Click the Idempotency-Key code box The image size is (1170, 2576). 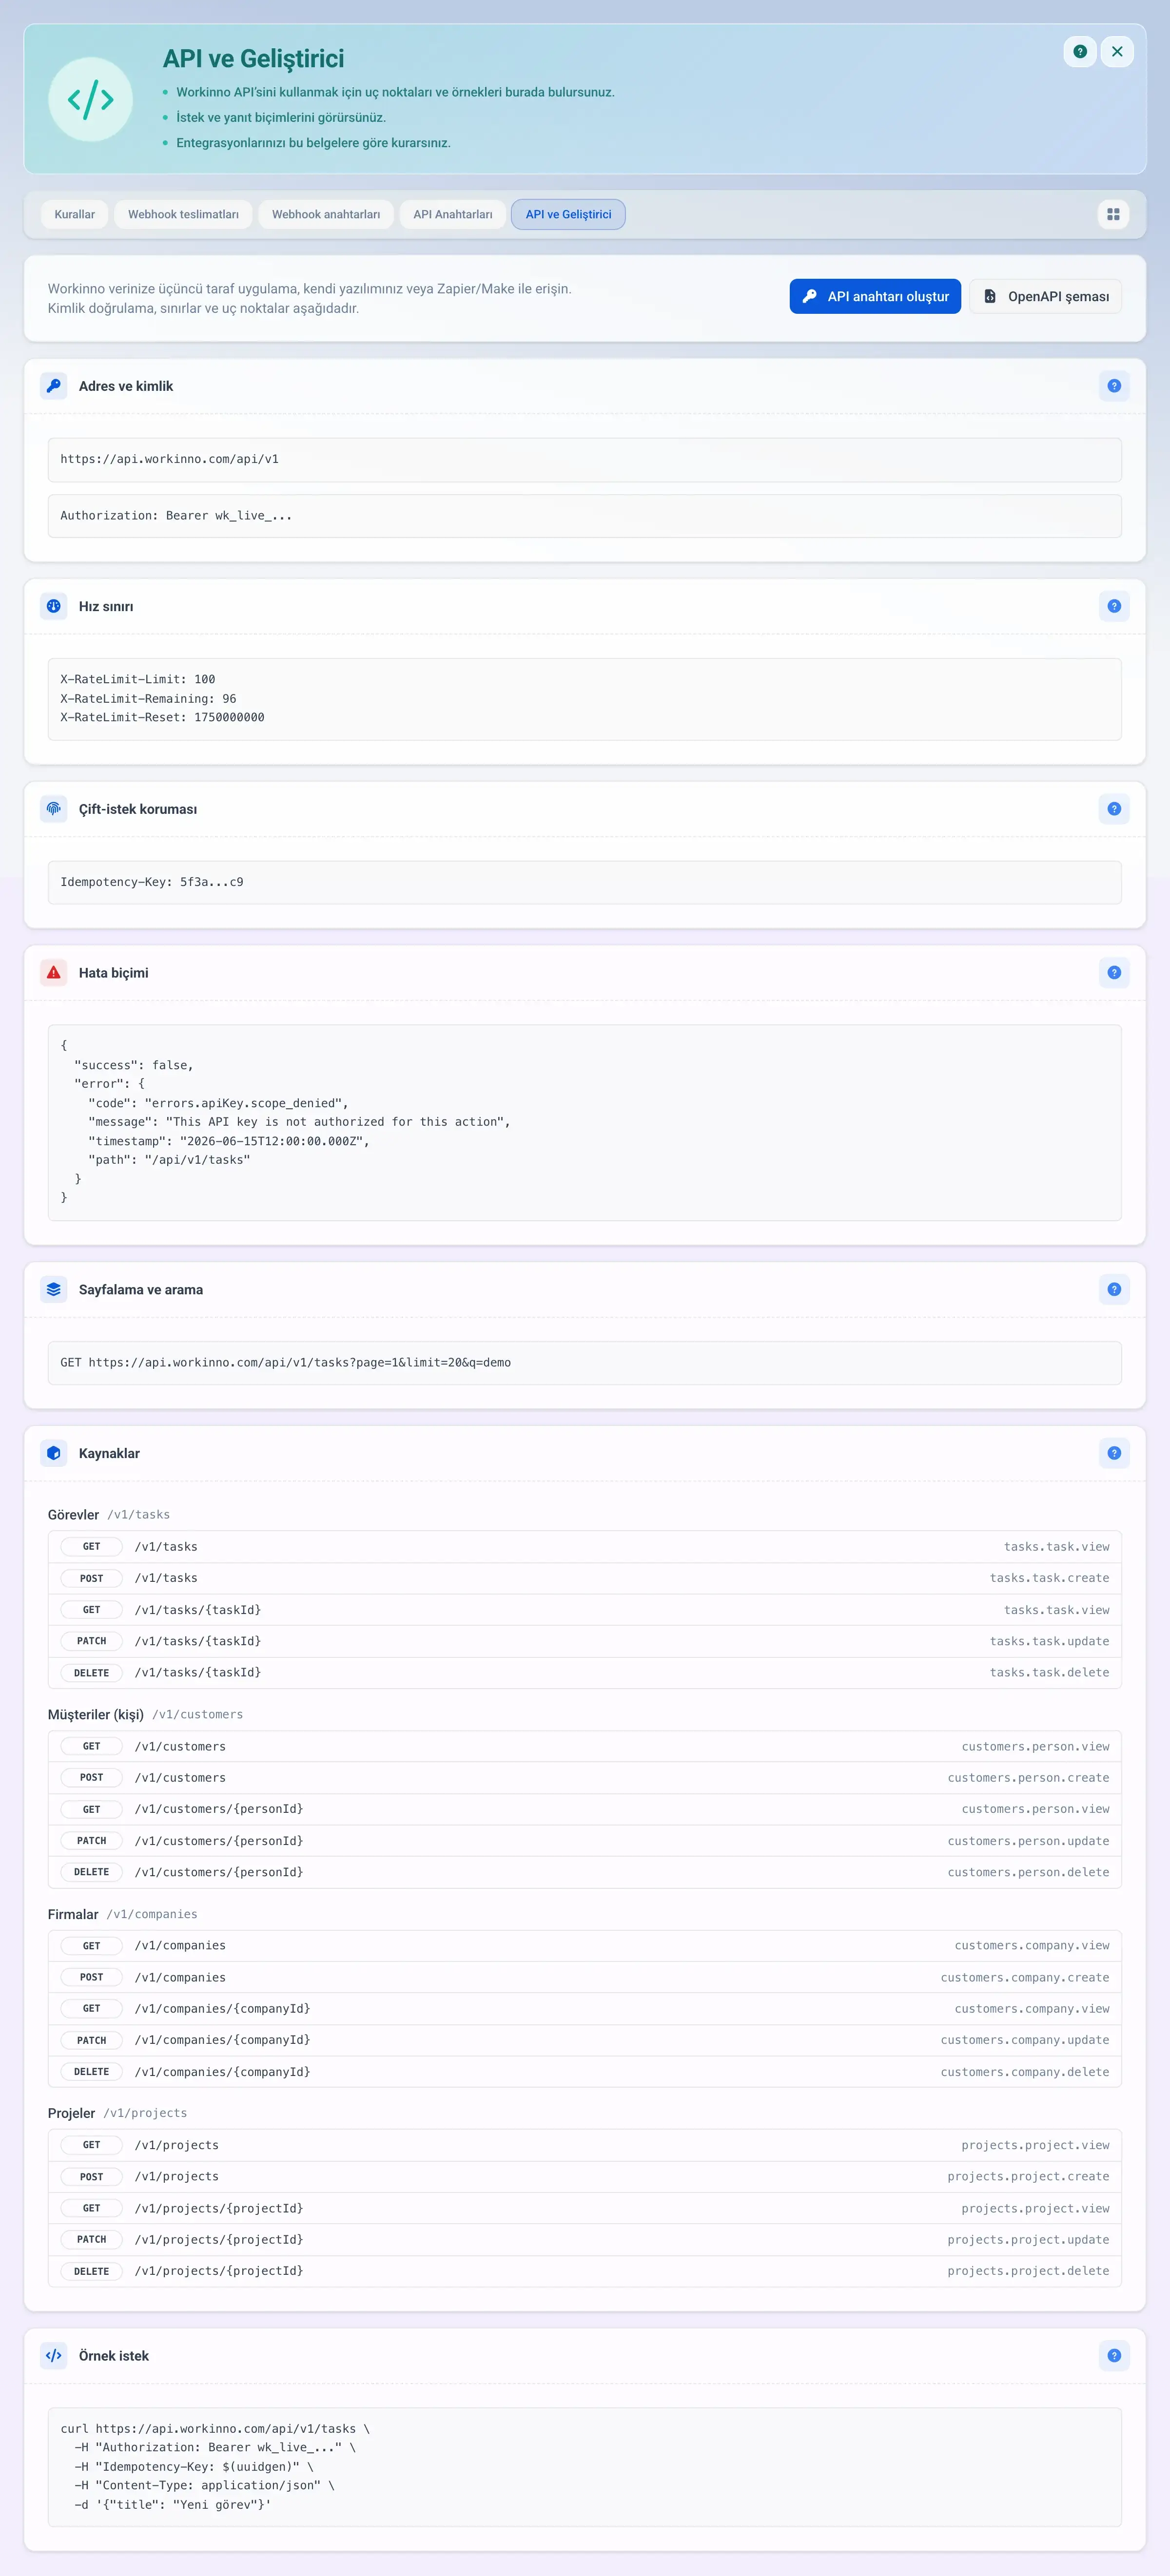point(584,883)
